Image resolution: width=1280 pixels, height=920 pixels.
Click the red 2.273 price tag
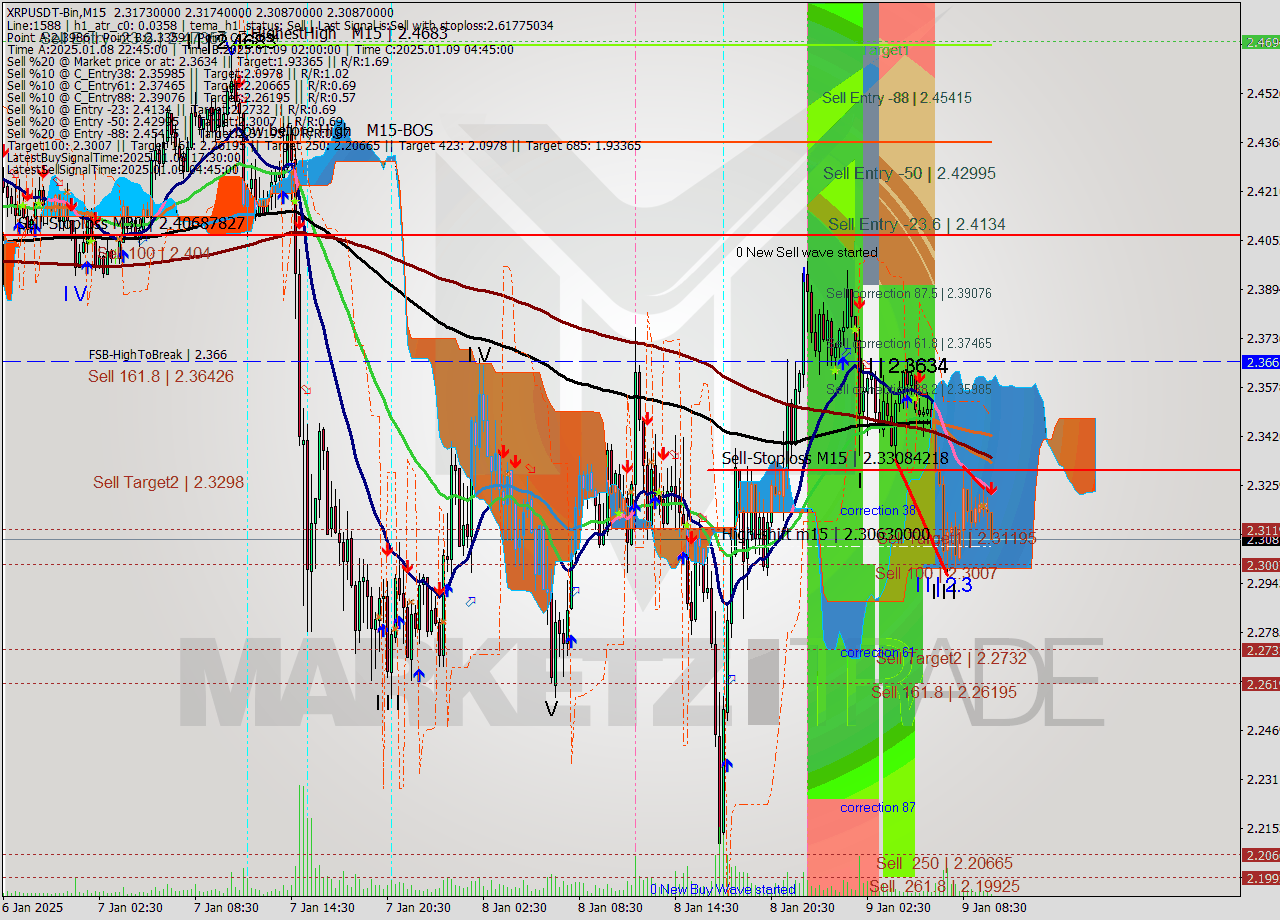(x=1260, y=650)
